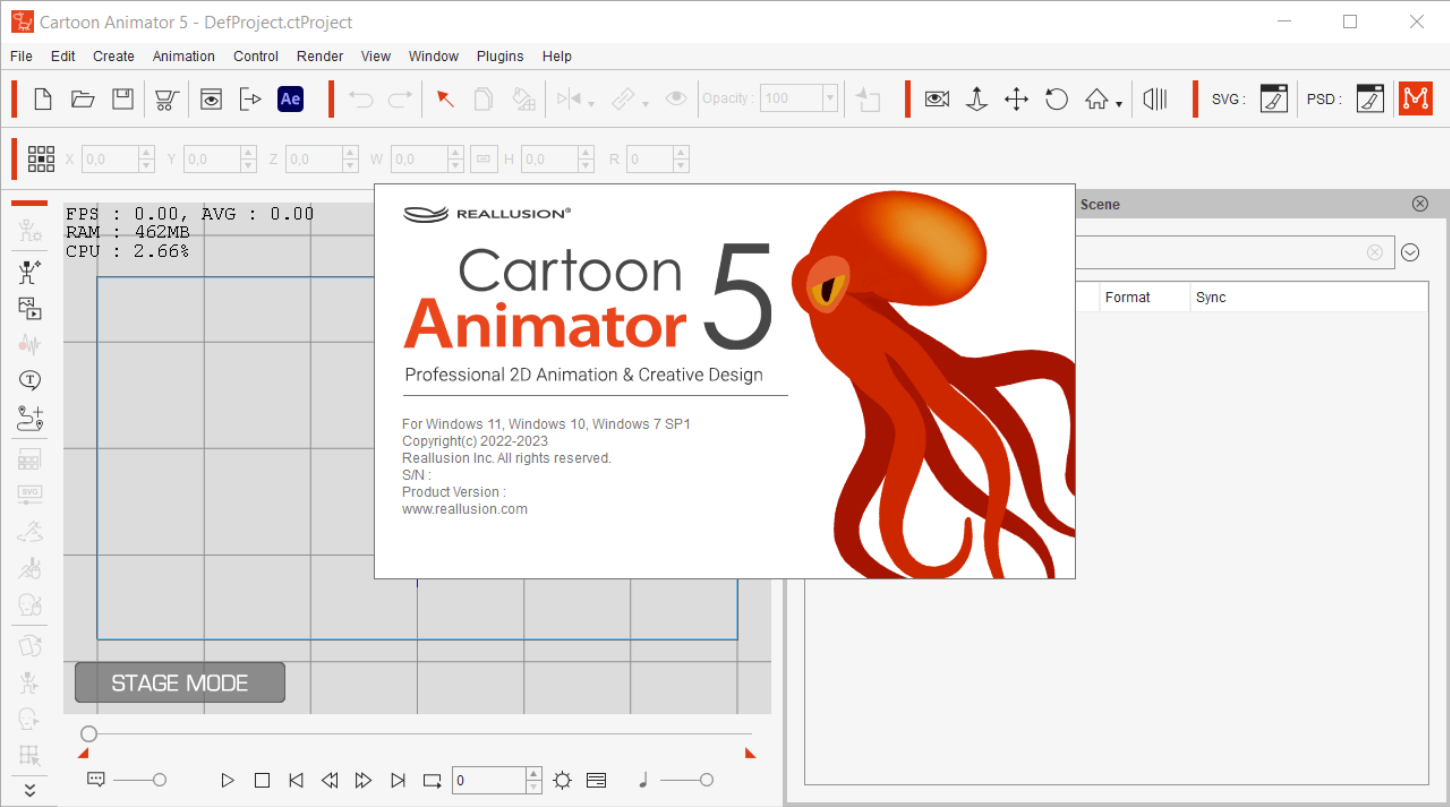Viewport: 1450px width, 807px height.
Task: Play the animation
Action: [x=228, y=780]
